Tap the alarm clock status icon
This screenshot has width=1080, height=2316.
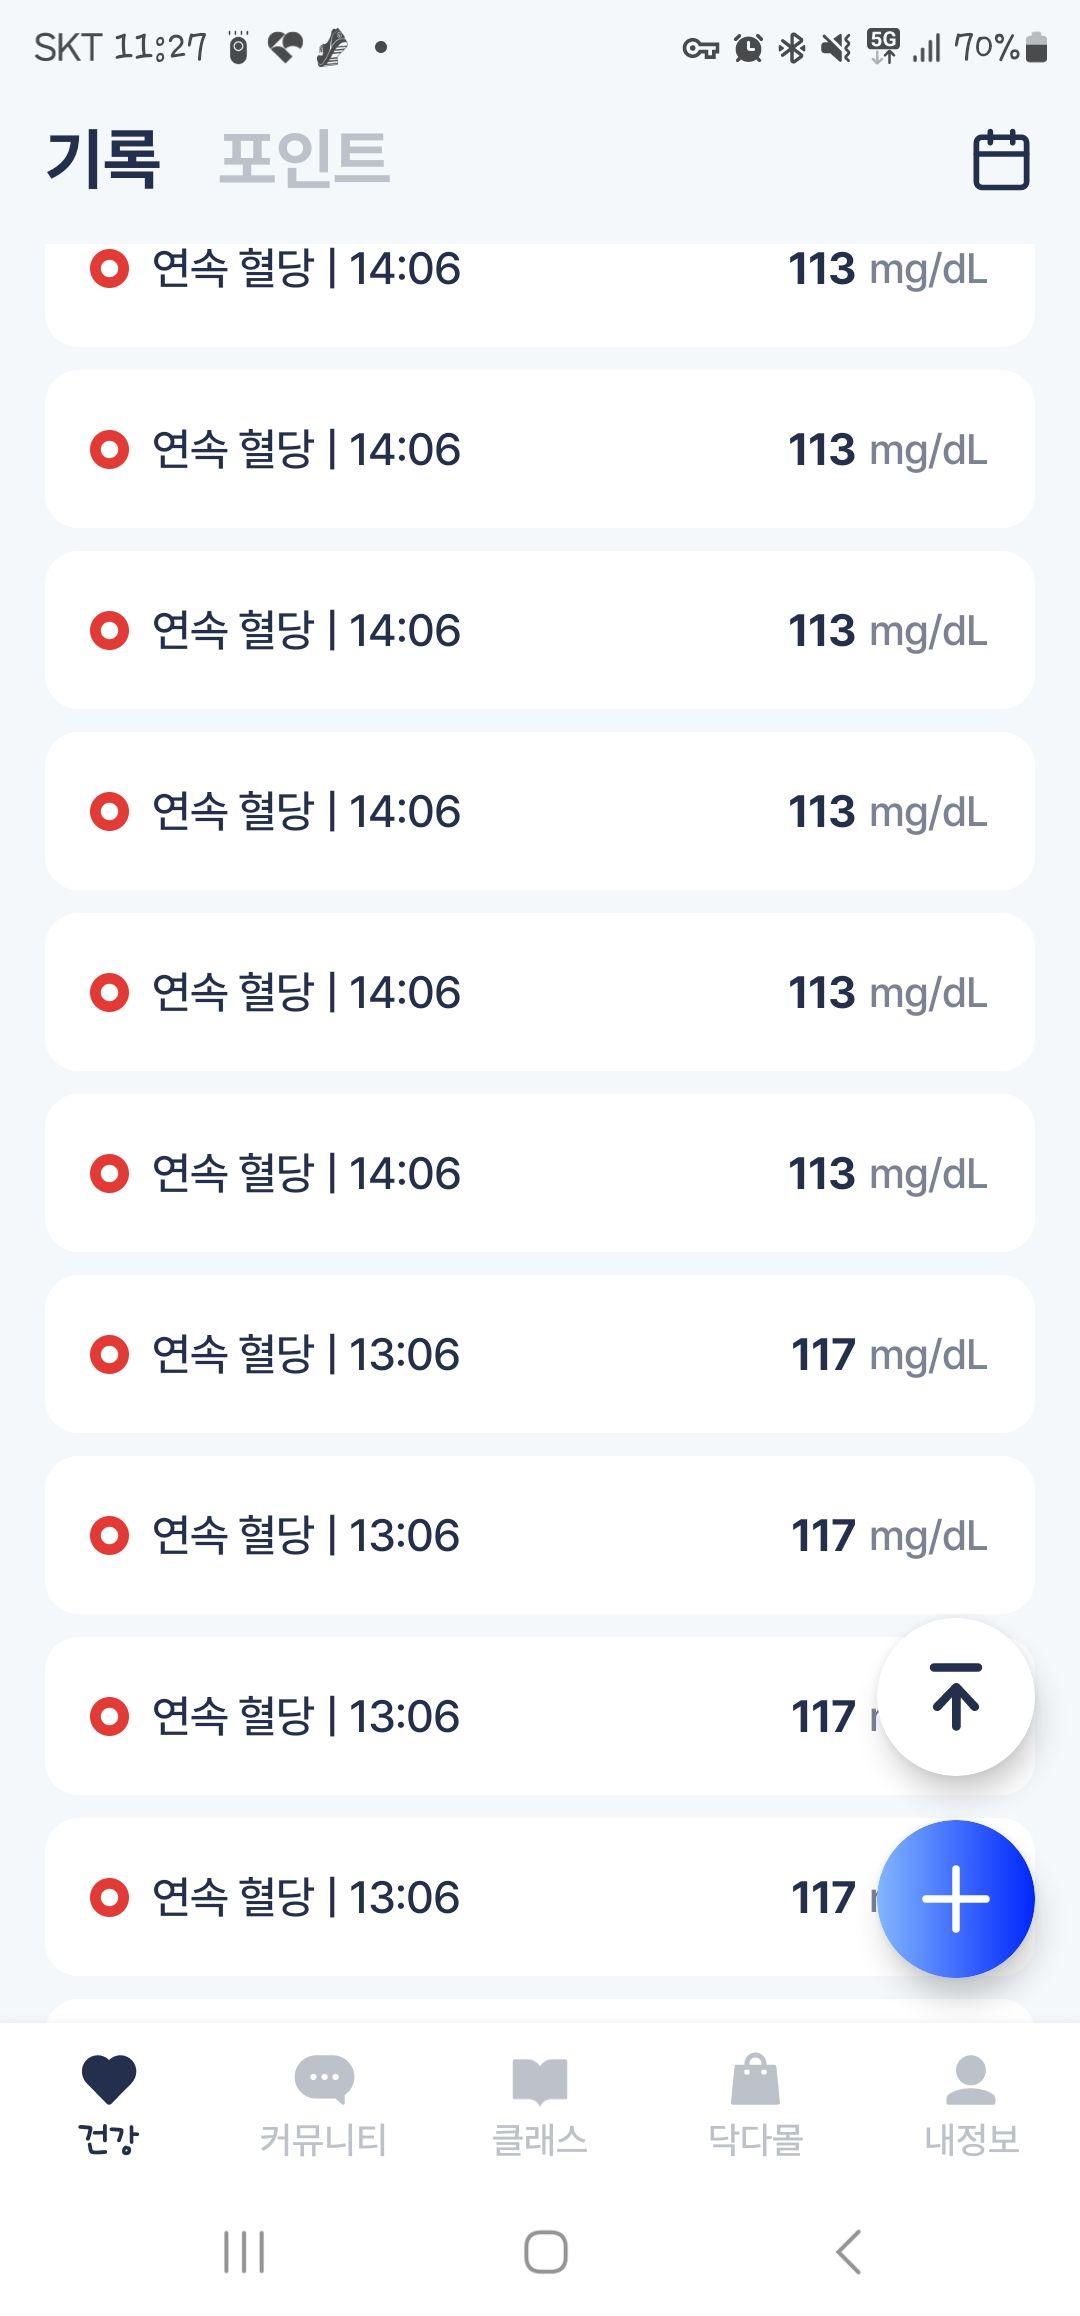(x=748, y=47)
